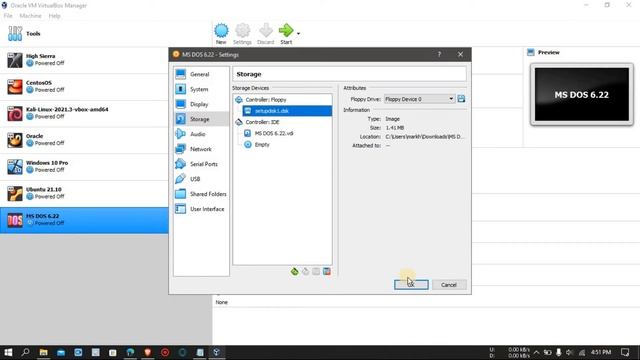Open the Machine menu
This screenshot has width=640, height=360.
point(30,16)
